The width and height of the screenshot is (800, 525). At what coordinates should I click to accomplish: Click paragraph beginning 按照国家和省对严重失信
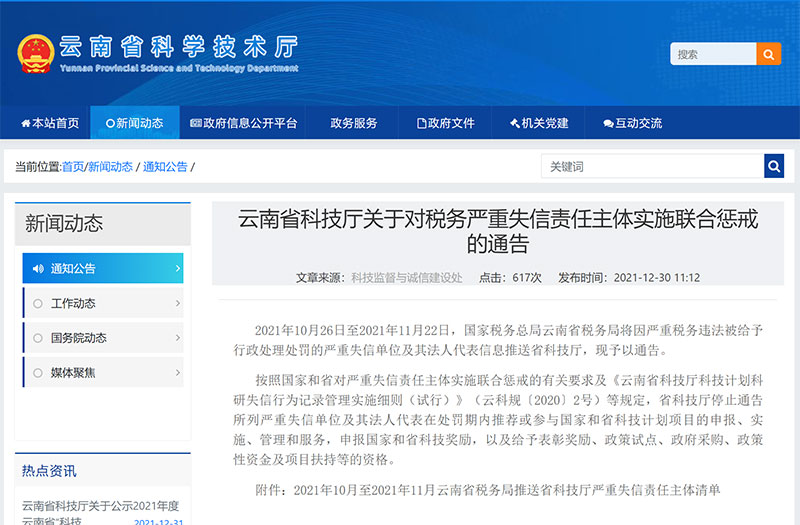pyautogui.click(x=498, y=420)
